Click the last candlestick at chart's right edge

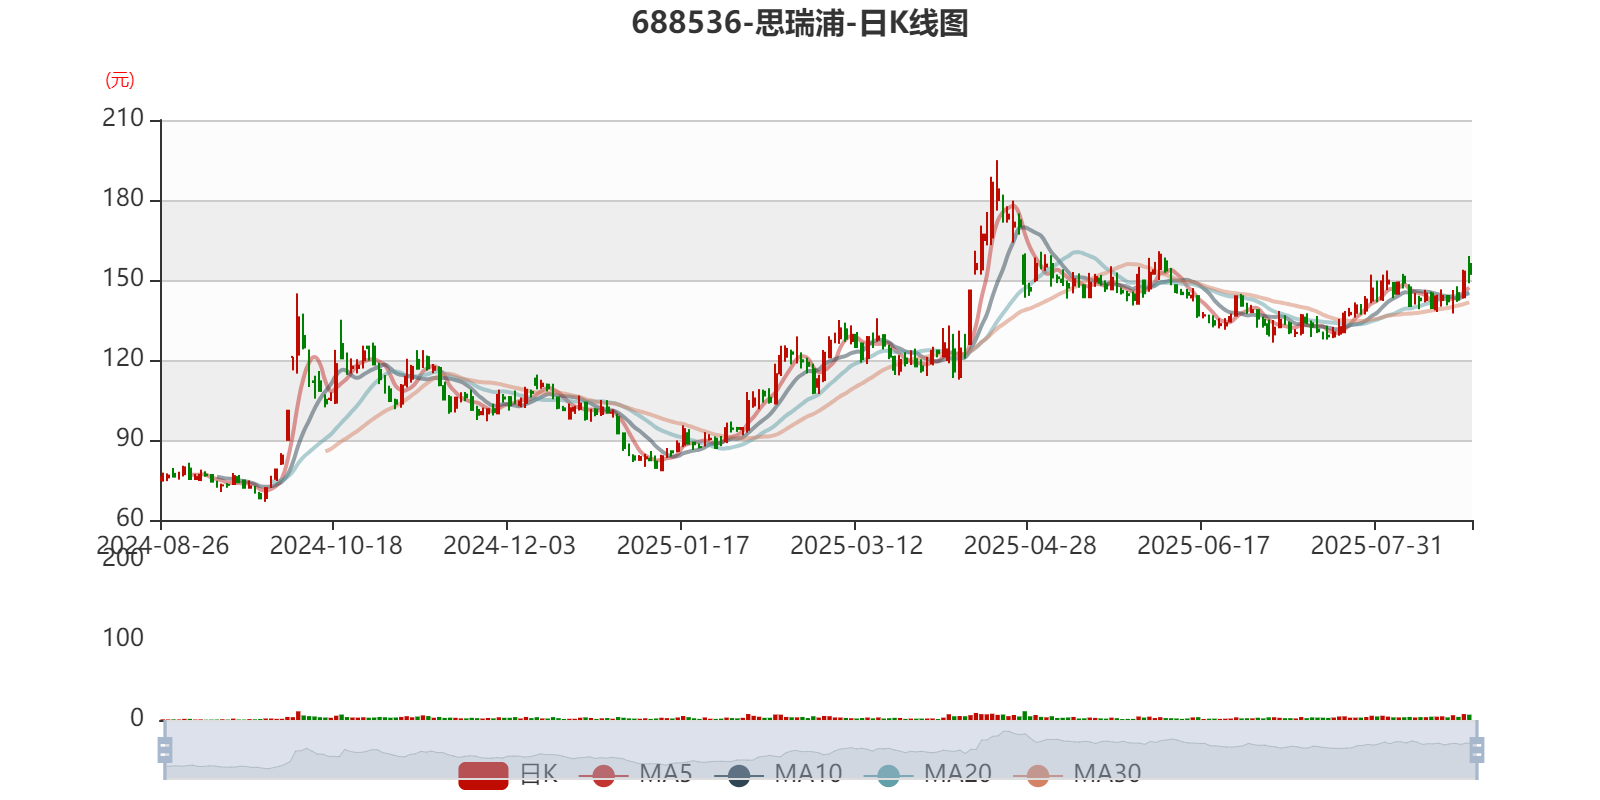tap(1470, 268)
